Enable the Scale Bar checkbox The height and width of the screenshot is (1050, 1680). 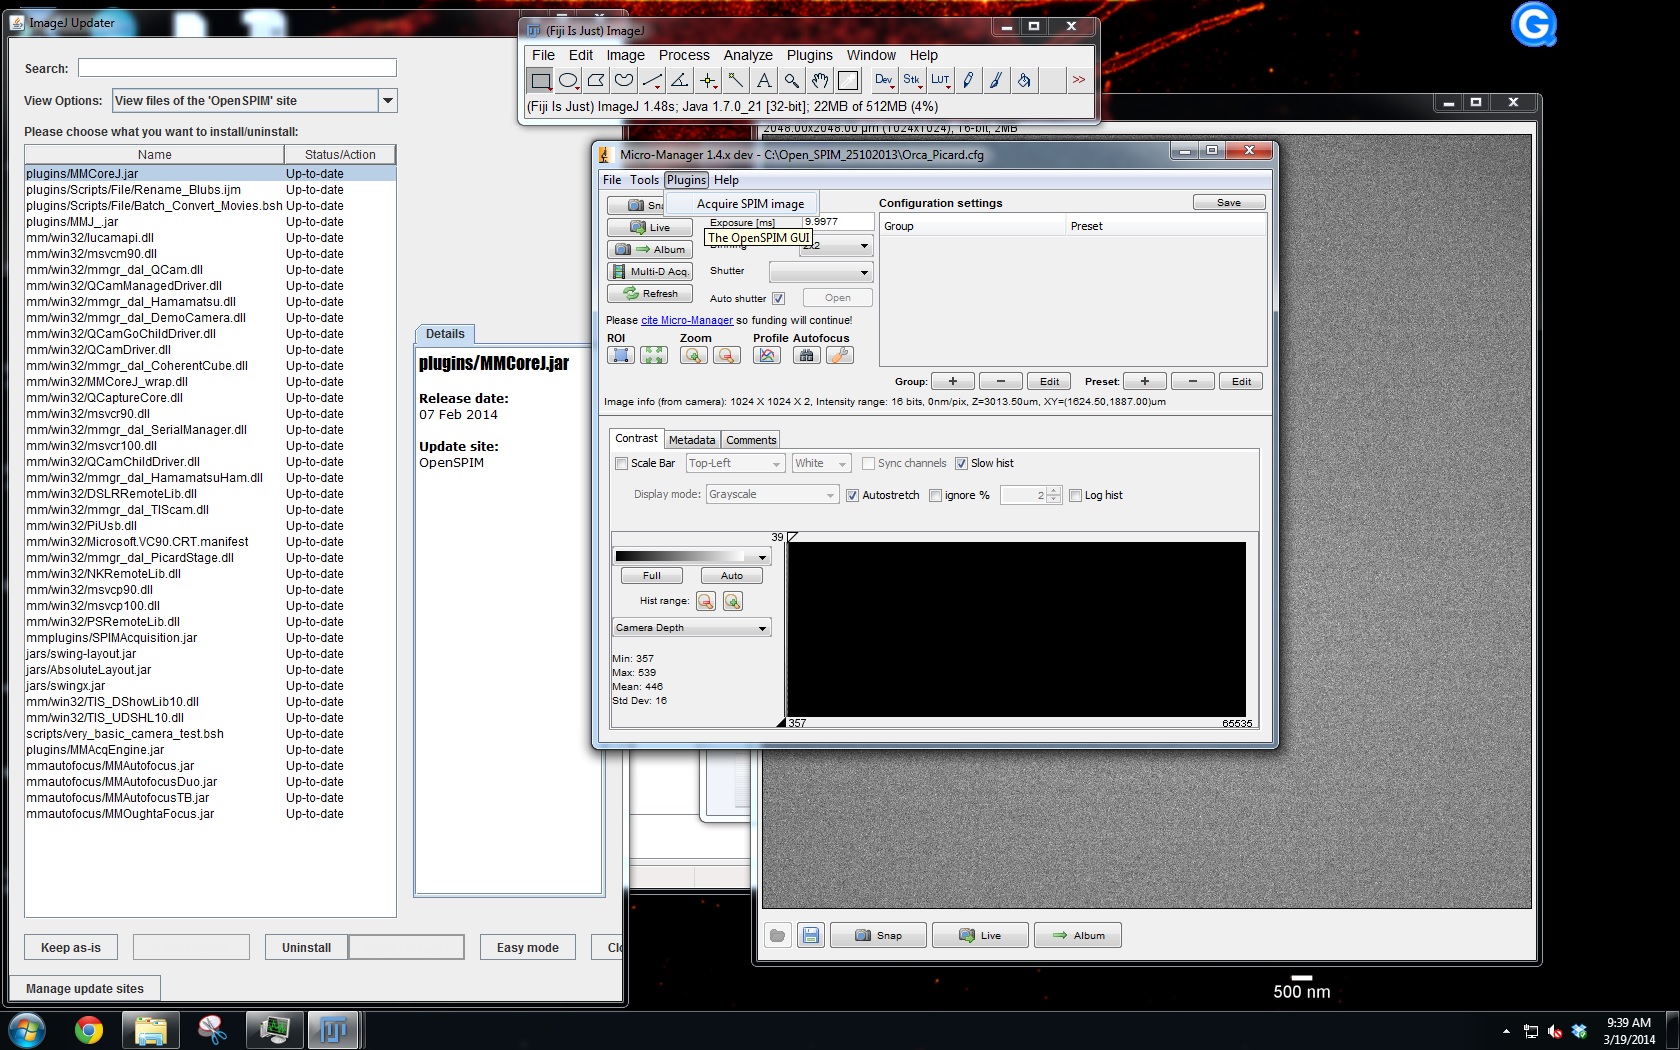[x=621, y=464]
